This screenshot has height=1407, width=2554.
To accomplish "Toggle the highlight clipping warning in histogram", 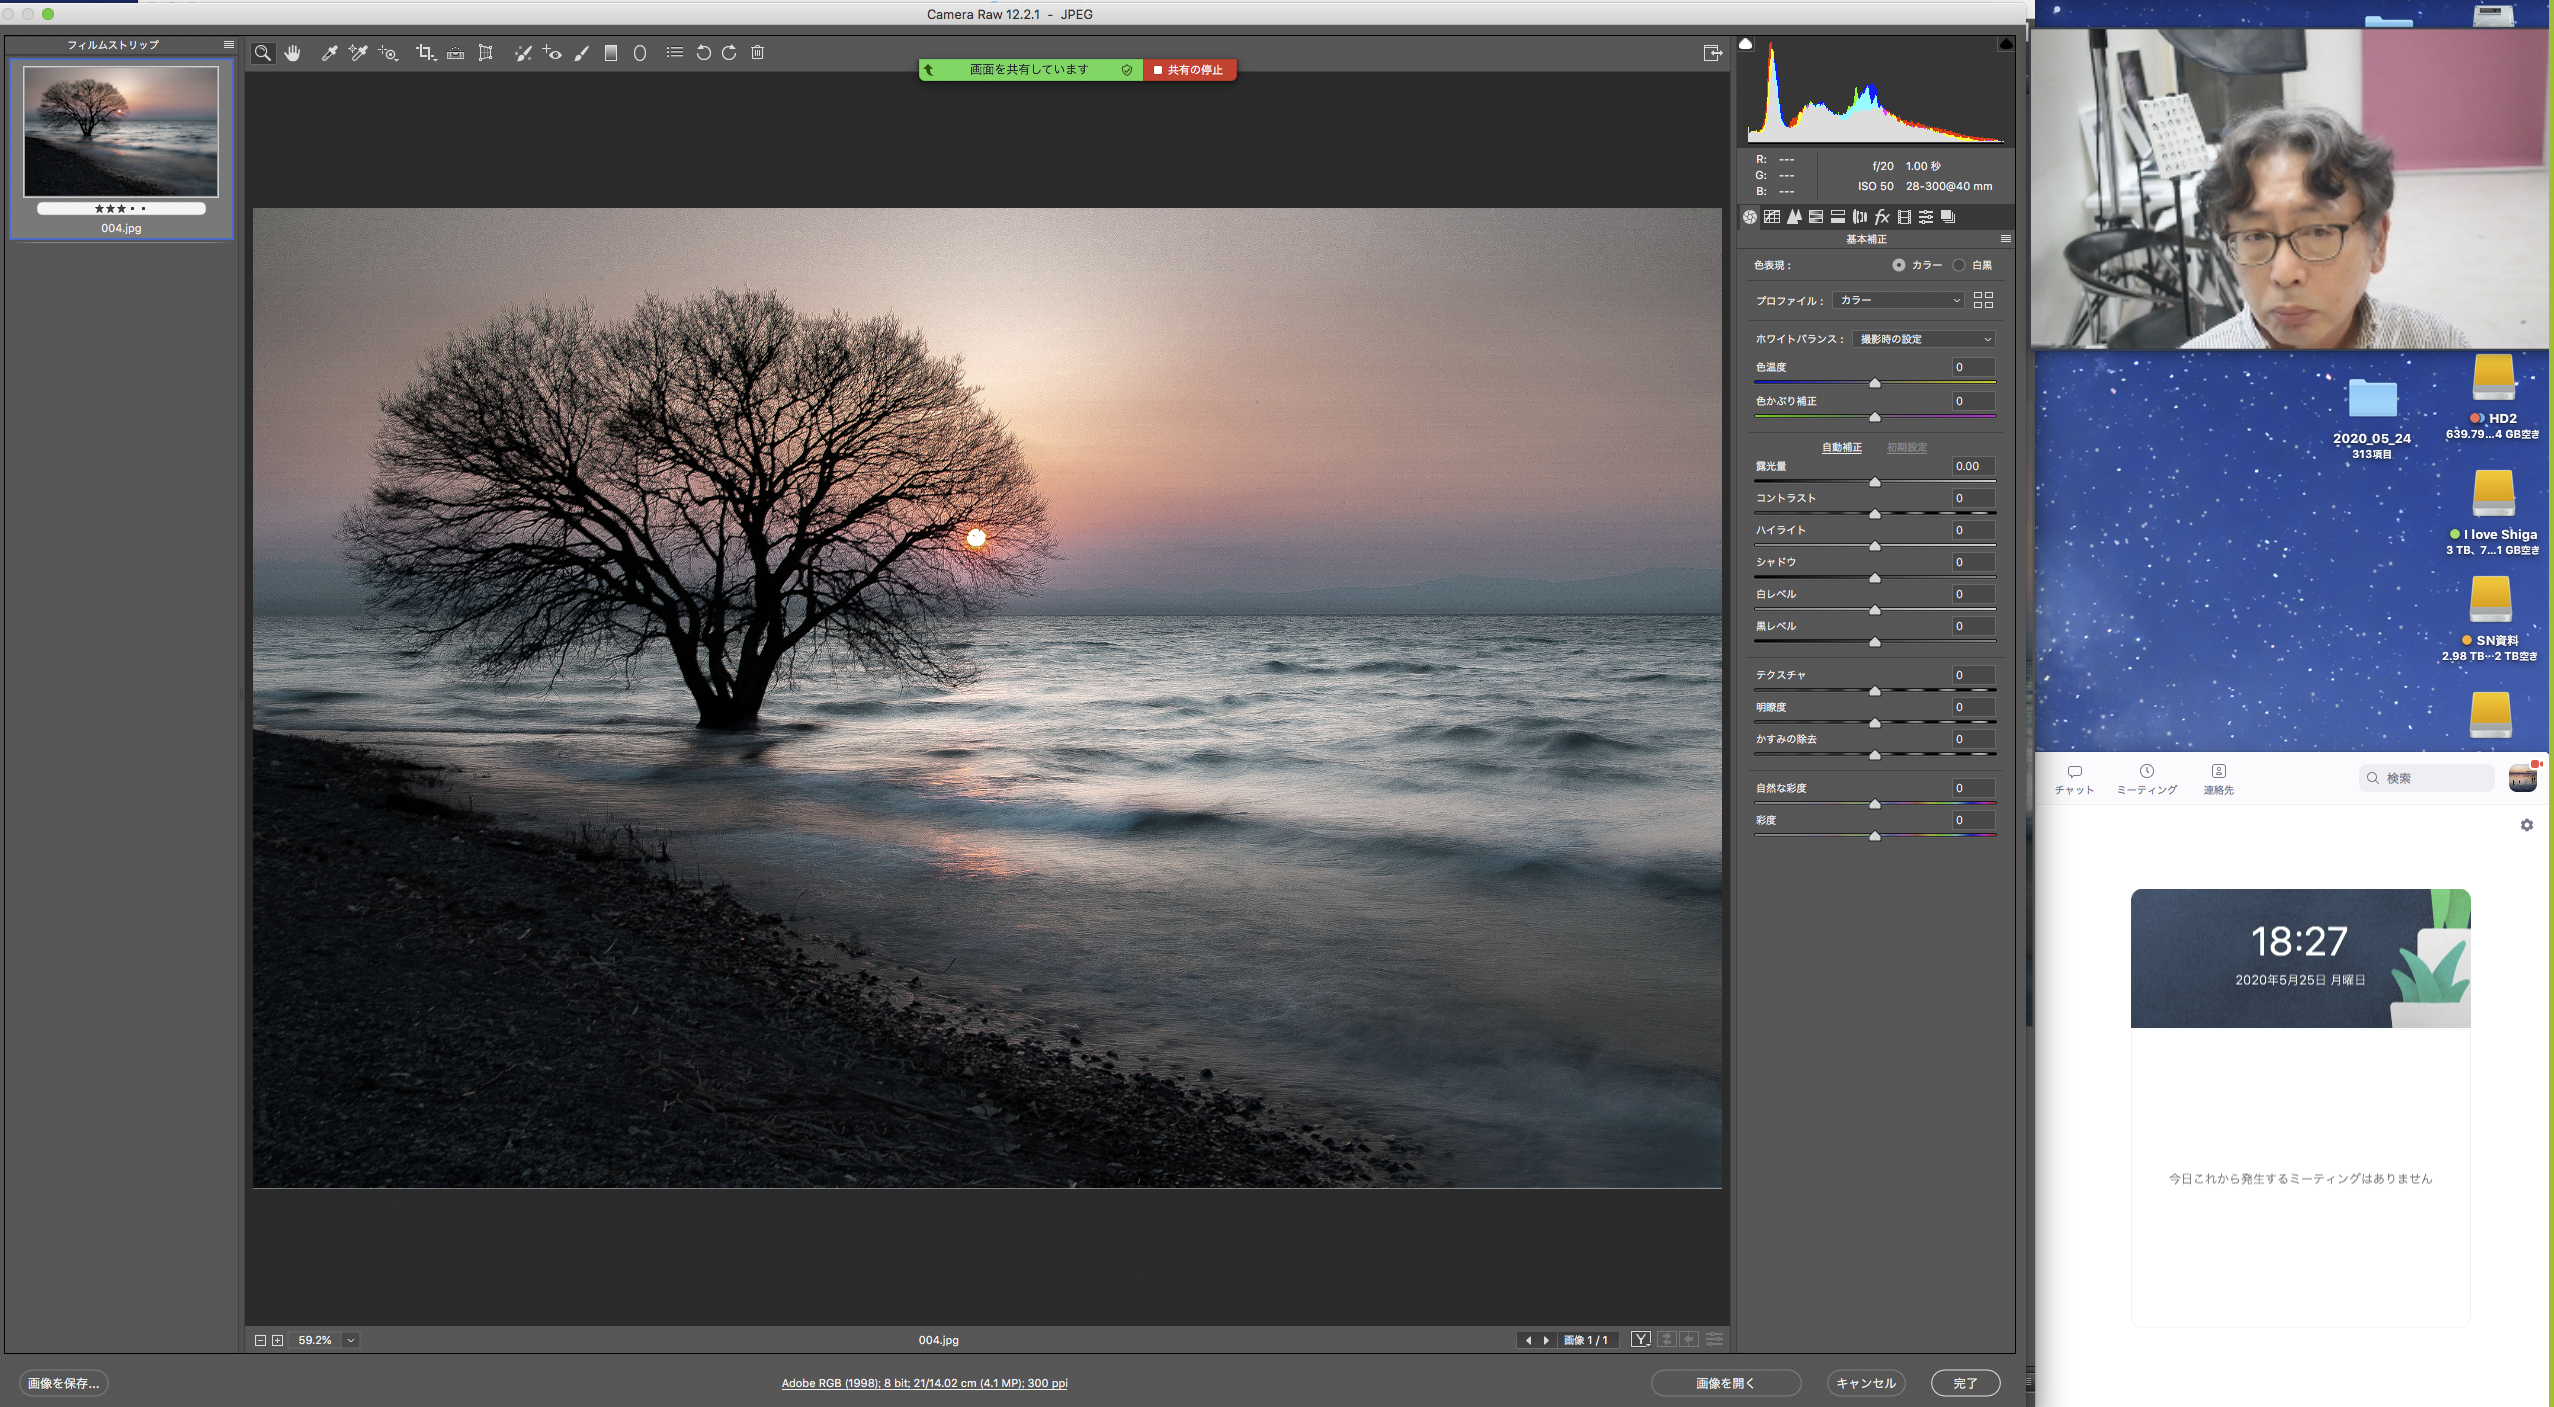I will (2005, 44).
